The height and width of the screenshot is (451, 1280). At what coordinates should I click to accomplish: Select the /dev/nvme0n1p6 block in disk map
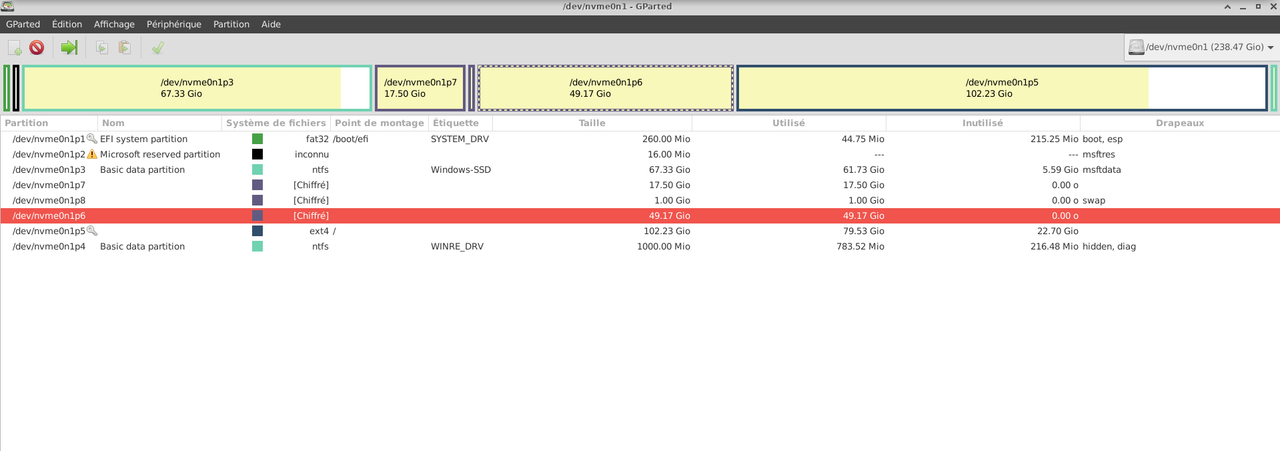pyautogui.click(x=606, y=88)
